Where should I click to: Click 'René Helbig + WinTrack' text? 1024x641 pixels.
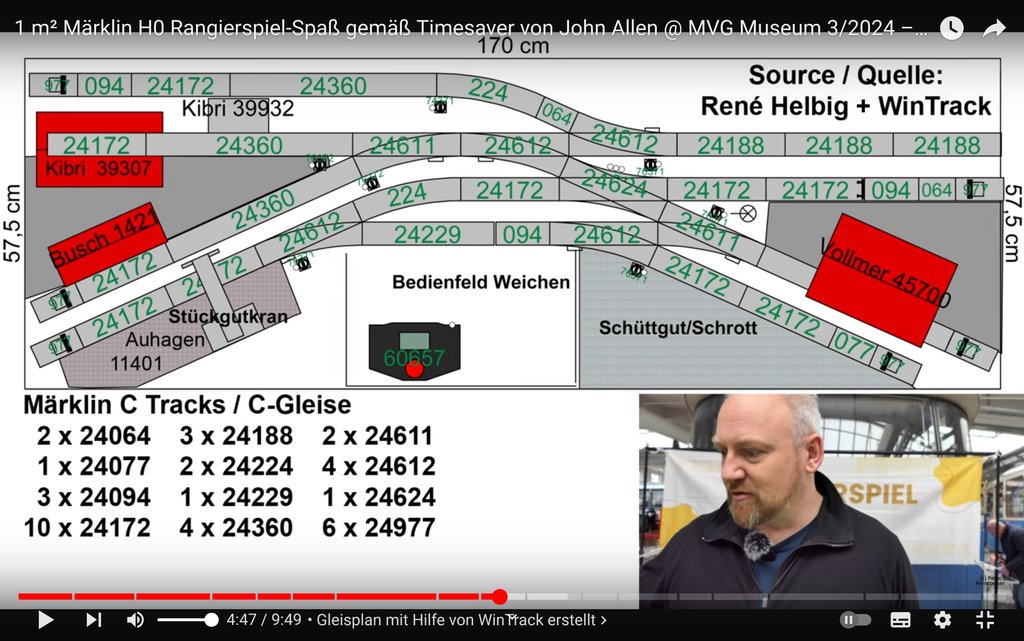tap(846, 106)
